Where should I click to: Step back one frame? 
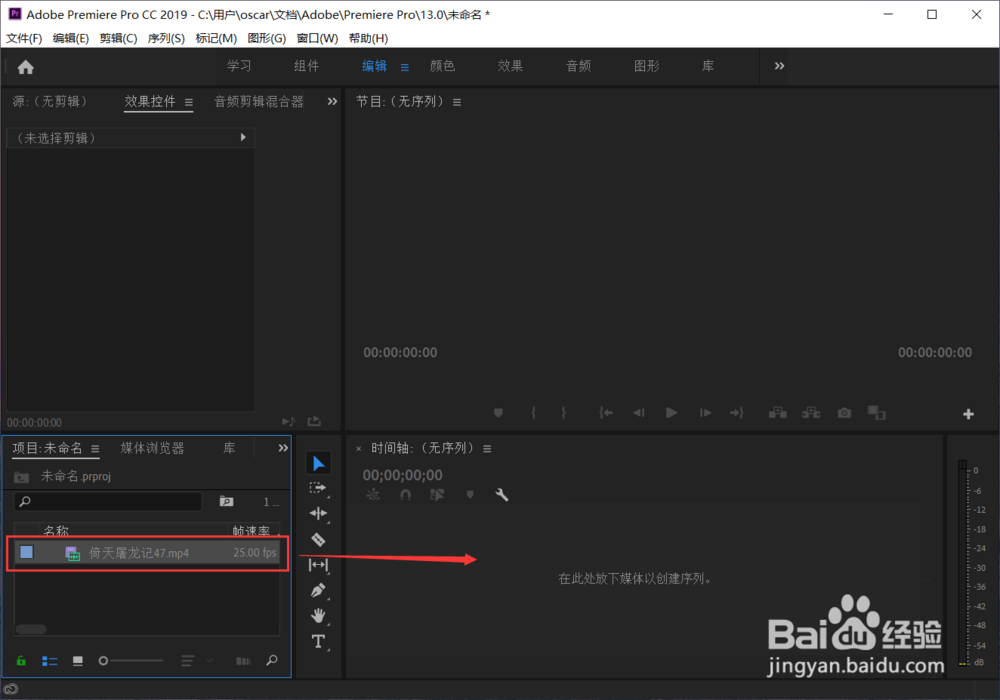(638, 413)
